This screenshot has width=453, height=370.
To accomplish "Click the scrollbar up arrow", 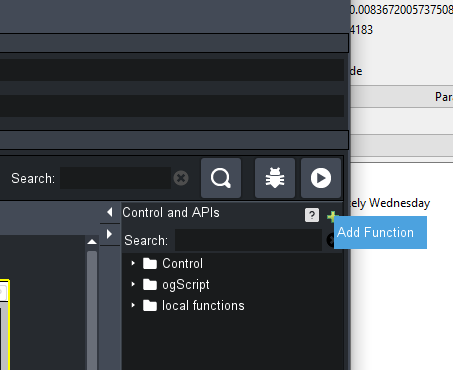I will click(x=92, y=242).
